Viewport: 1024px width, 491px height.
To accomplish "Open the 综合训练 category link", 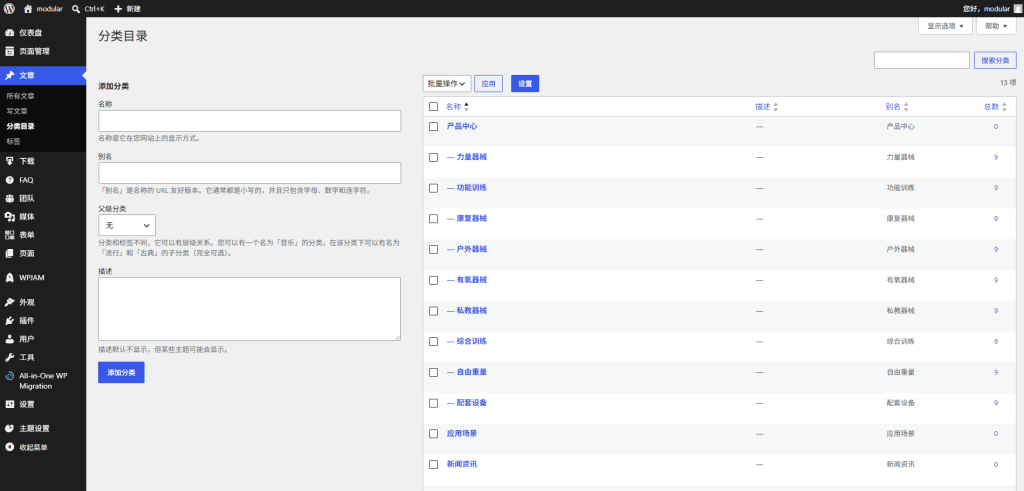I will coord(467,341).
